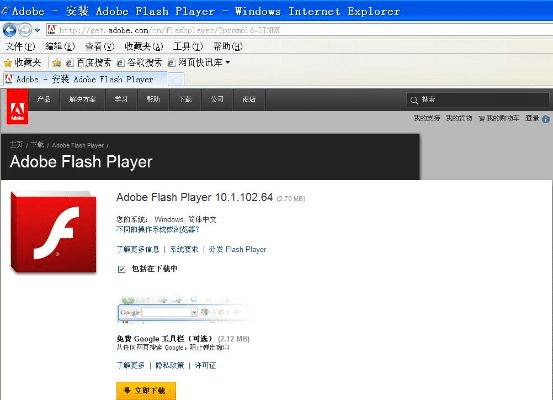
Task: Open the 了解更多信息 link
Action: (x=138, y=249)
